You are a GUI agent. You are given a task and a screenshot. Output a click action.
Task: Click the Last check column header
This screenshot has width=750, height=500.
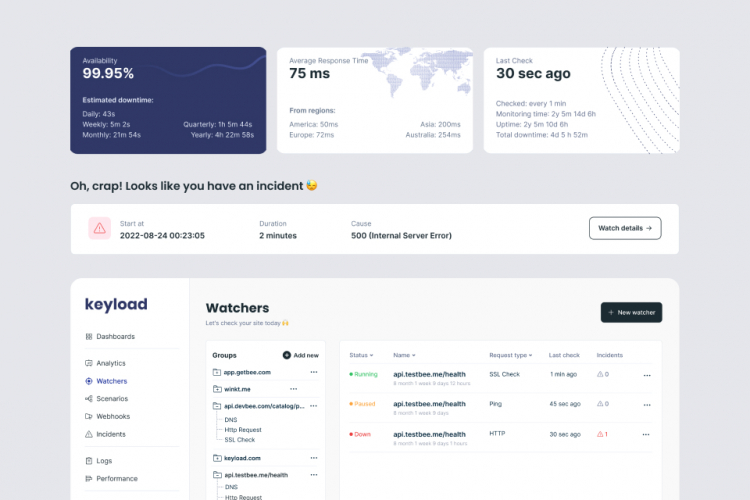coord(564,355)
